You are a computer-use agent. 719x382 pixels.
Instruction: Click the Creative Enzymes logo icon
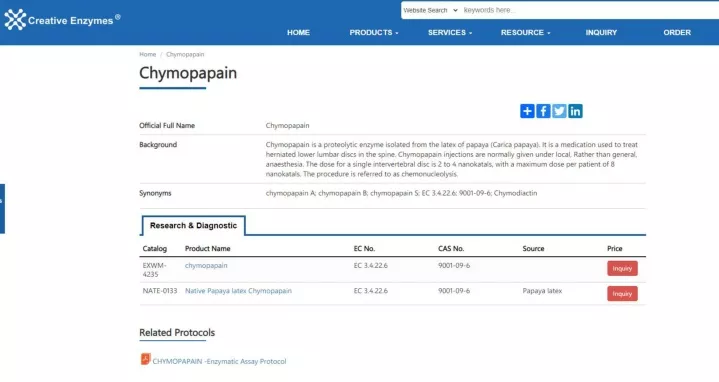pos(15,20)
